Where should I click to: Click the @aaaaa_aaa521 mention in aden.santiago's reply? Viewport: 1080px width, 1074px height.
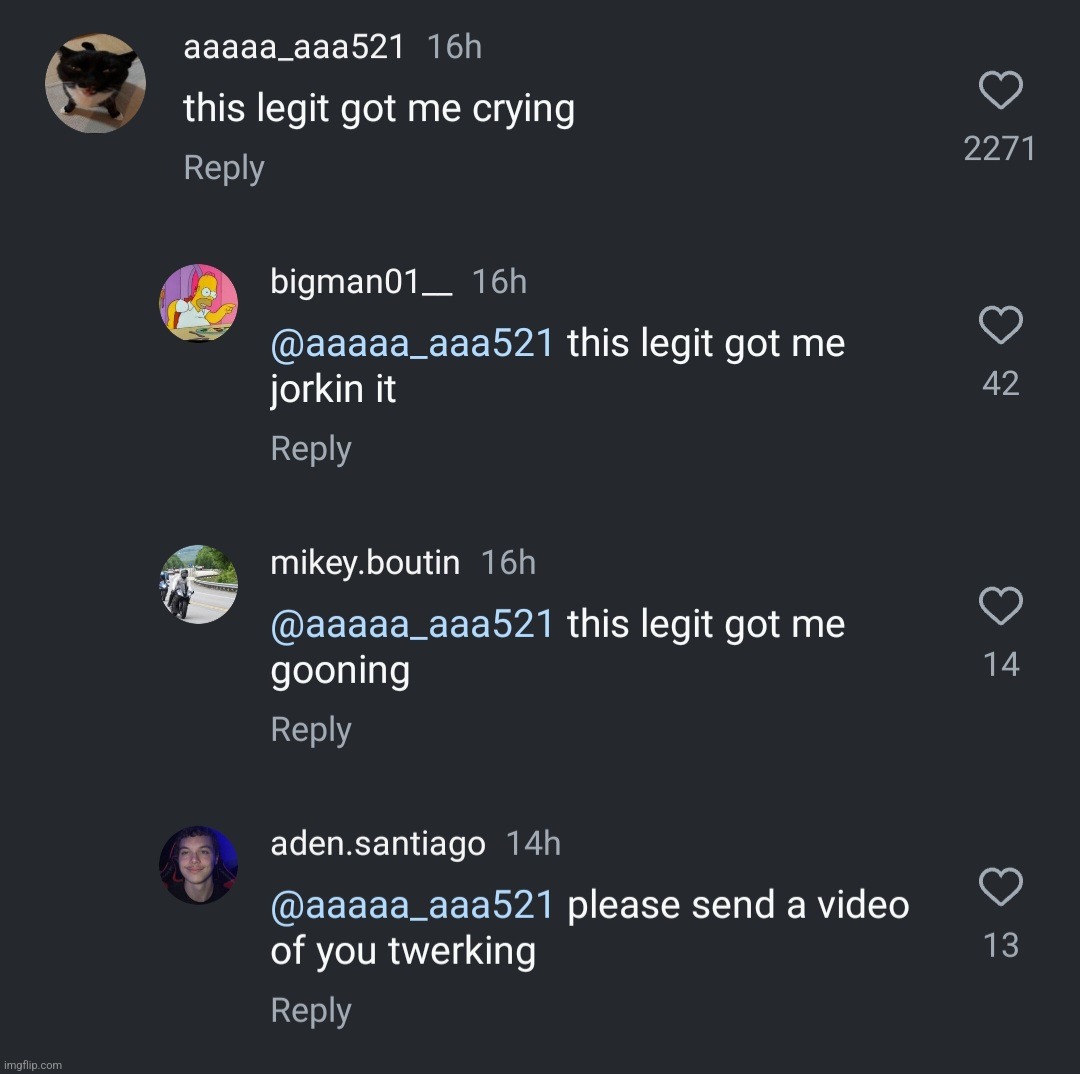[x=412, y=906]
